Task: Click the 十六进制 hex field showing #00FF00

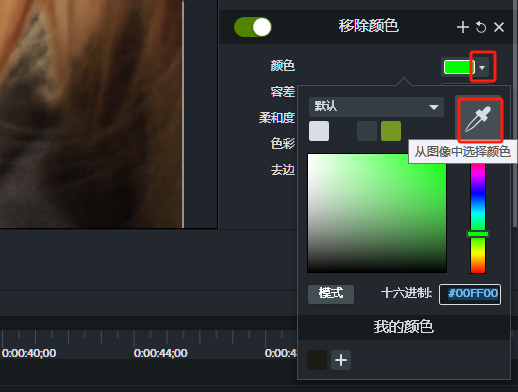Action: point(470,294)
